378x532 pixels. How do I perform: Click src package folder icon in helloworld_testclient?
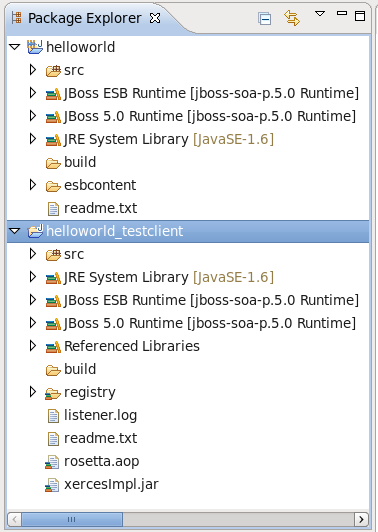(x=54, y=254)
